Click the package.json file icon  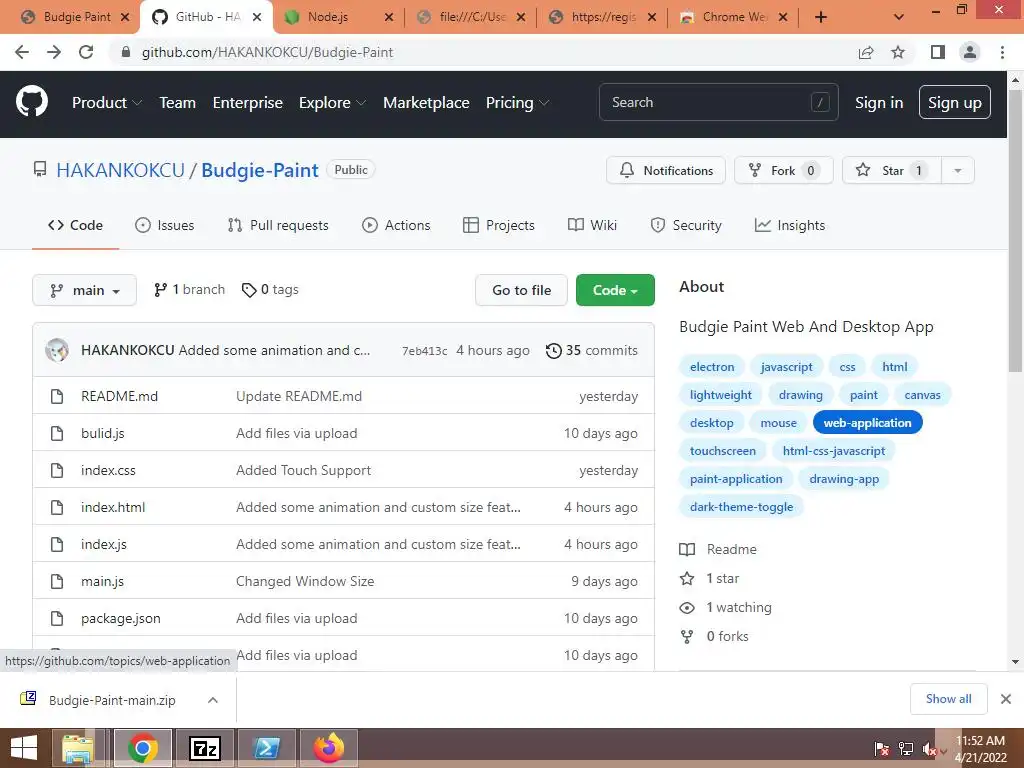pyautogui.click(x=57, y=618)
